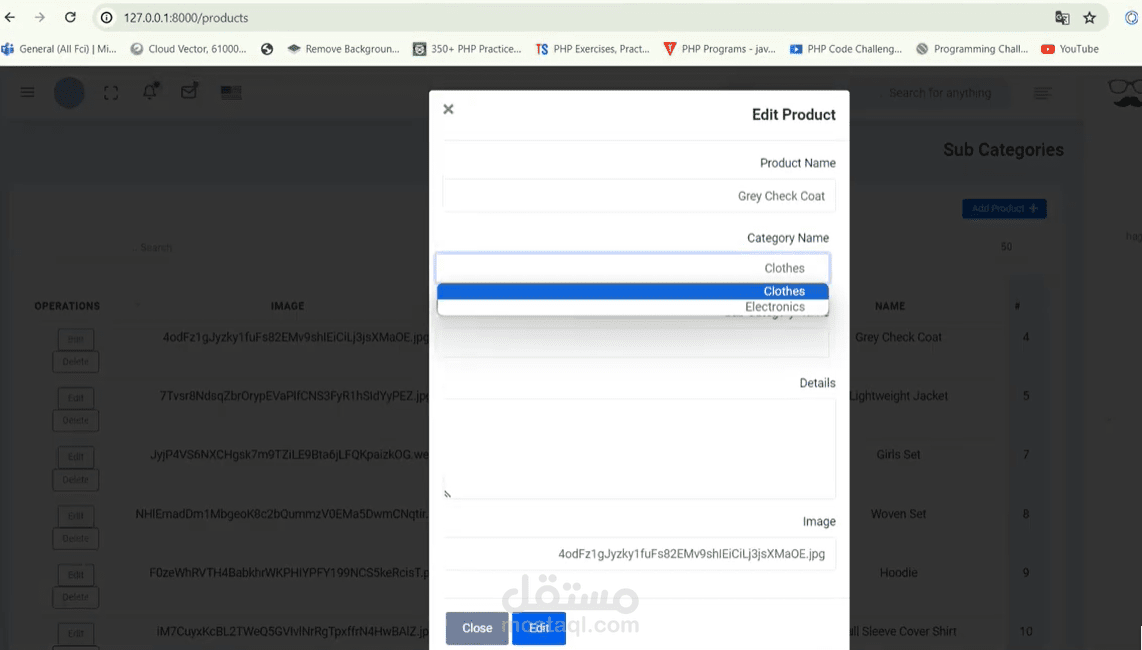Open Cloud Vector bookmark
Viewport: 1142px width, 650px height.
click(x=189, y=49)
